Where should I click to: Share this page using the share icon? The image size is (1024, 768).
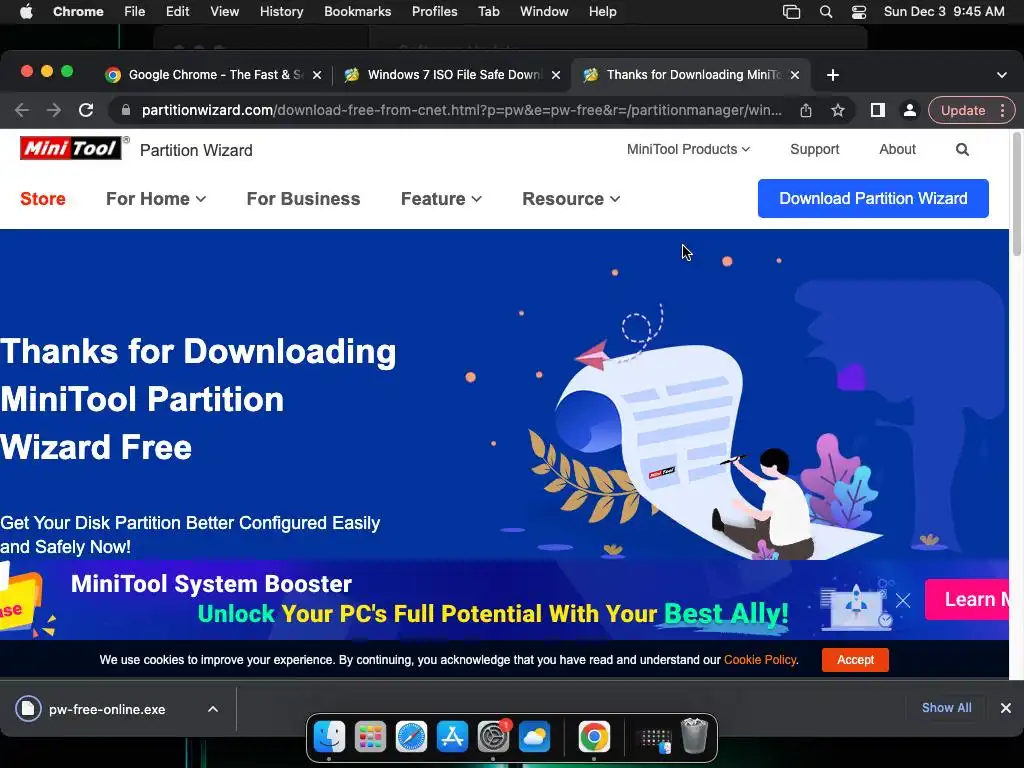tap(806, 110)
